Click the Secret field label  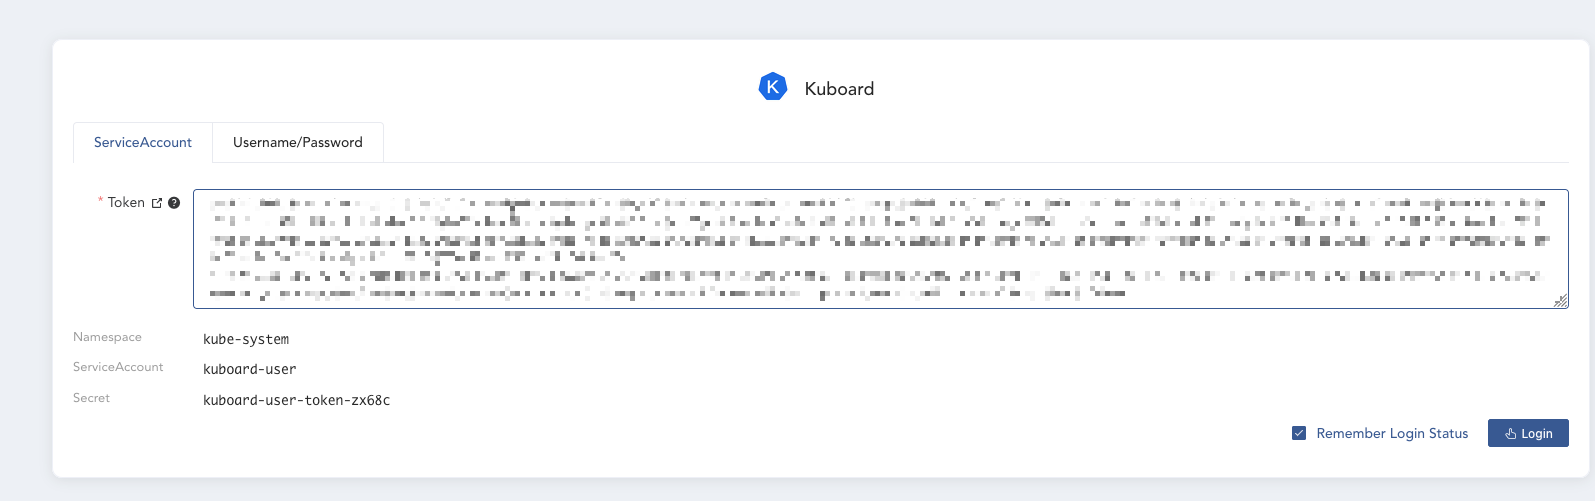(x=91, y=398)
